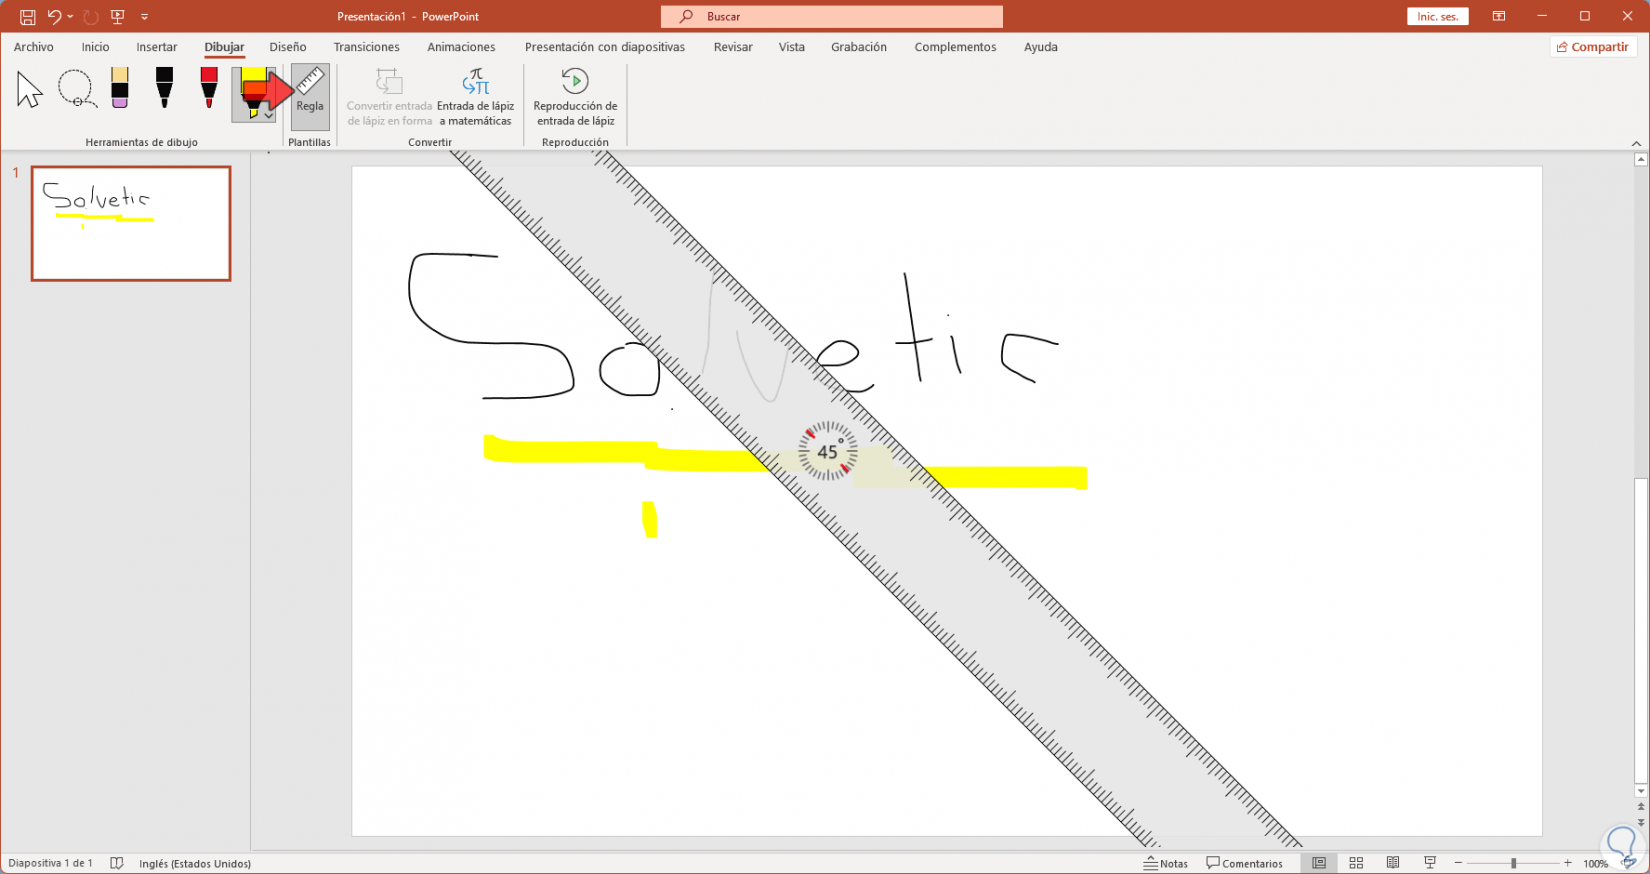Click the Herramientas de dibujo group label
Viewport: 1650px width, 874px height.
click(142, 142)
